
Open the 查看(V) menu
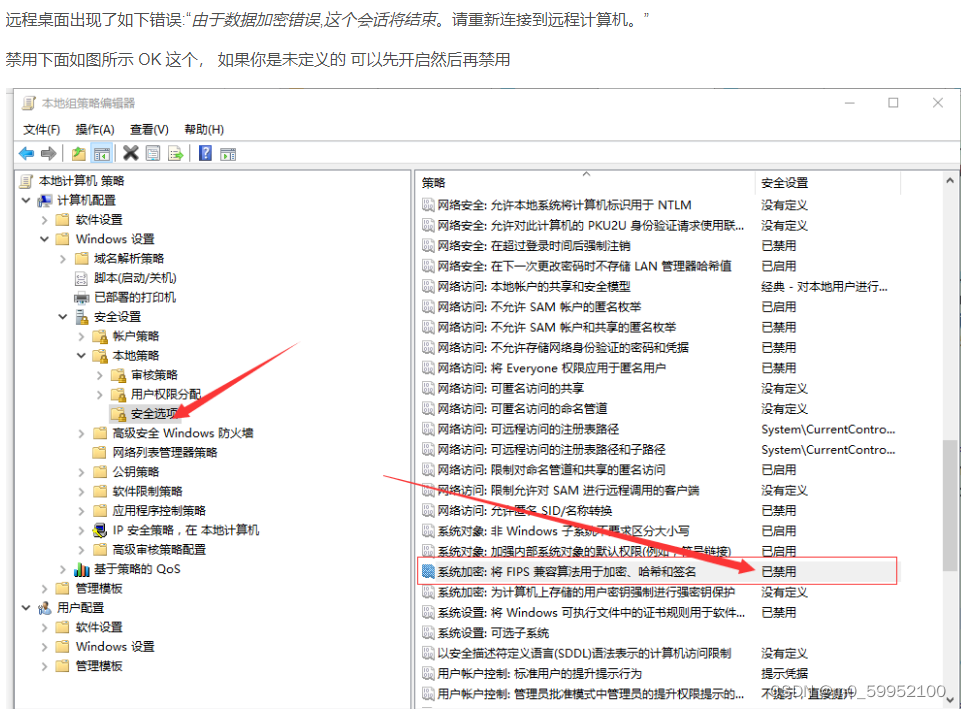[149, 129]
